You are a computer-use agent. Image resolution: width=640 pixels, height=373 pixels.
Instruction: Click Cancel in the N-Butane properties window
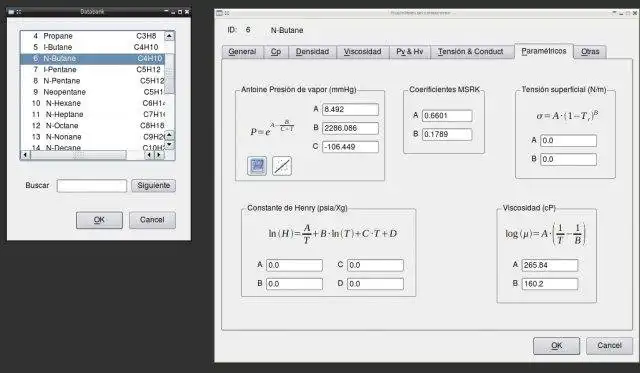coord(609,346)
